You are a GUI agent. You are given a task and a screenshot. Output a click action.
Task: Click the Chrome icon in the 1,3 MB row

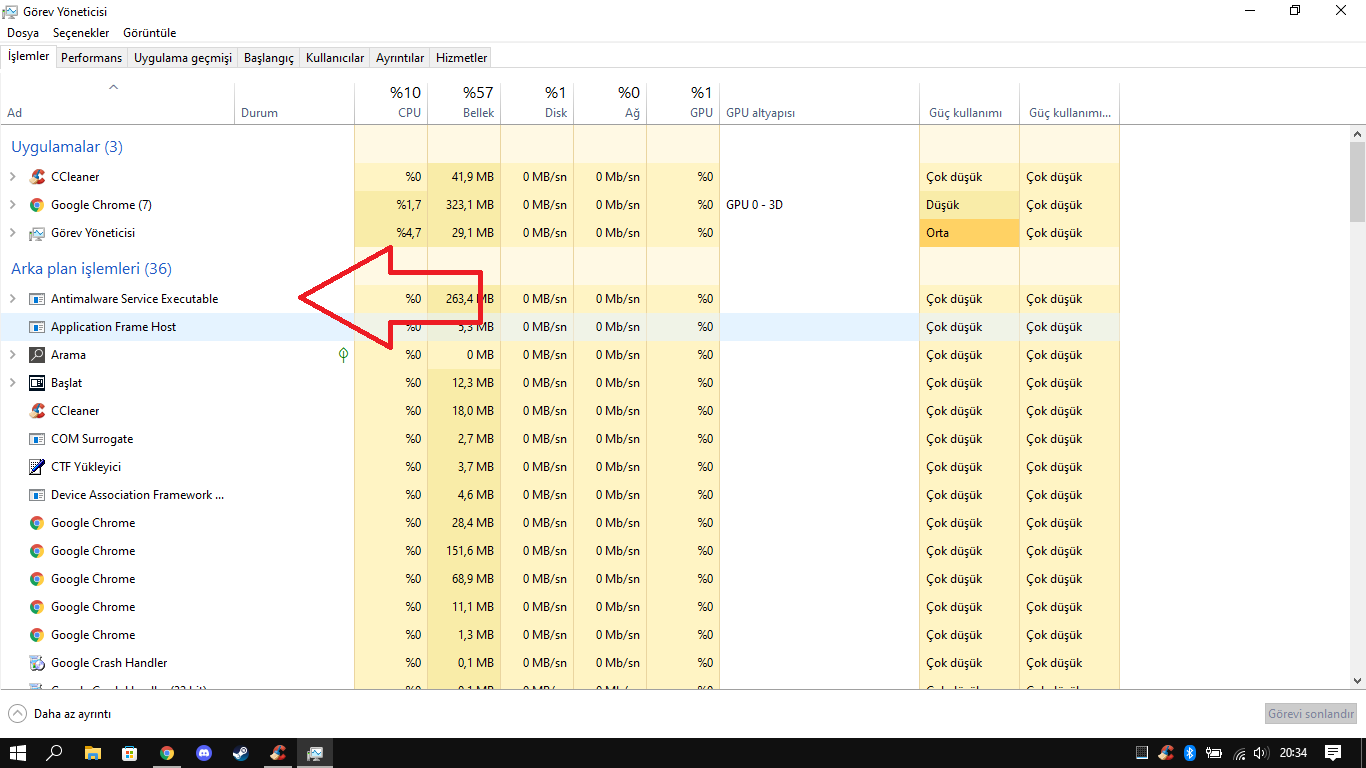pos(37,635)
